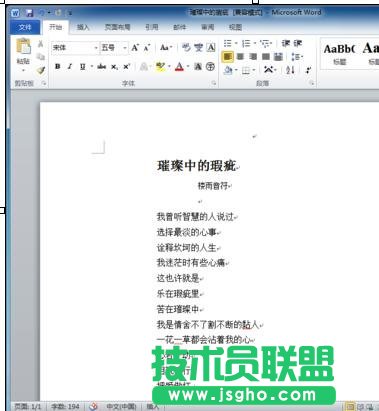This screenshot has height=411, width=379.
Task: Toggle bold formatting
Action: coord(58,66)
